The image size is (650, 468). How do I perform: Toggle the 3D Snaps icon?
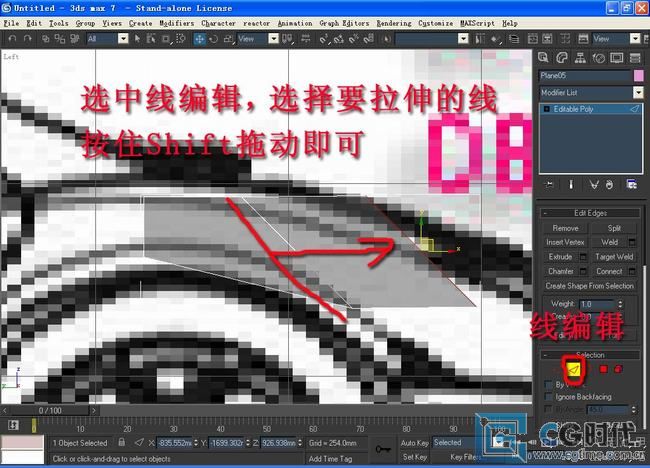click(x=324, y=39)
